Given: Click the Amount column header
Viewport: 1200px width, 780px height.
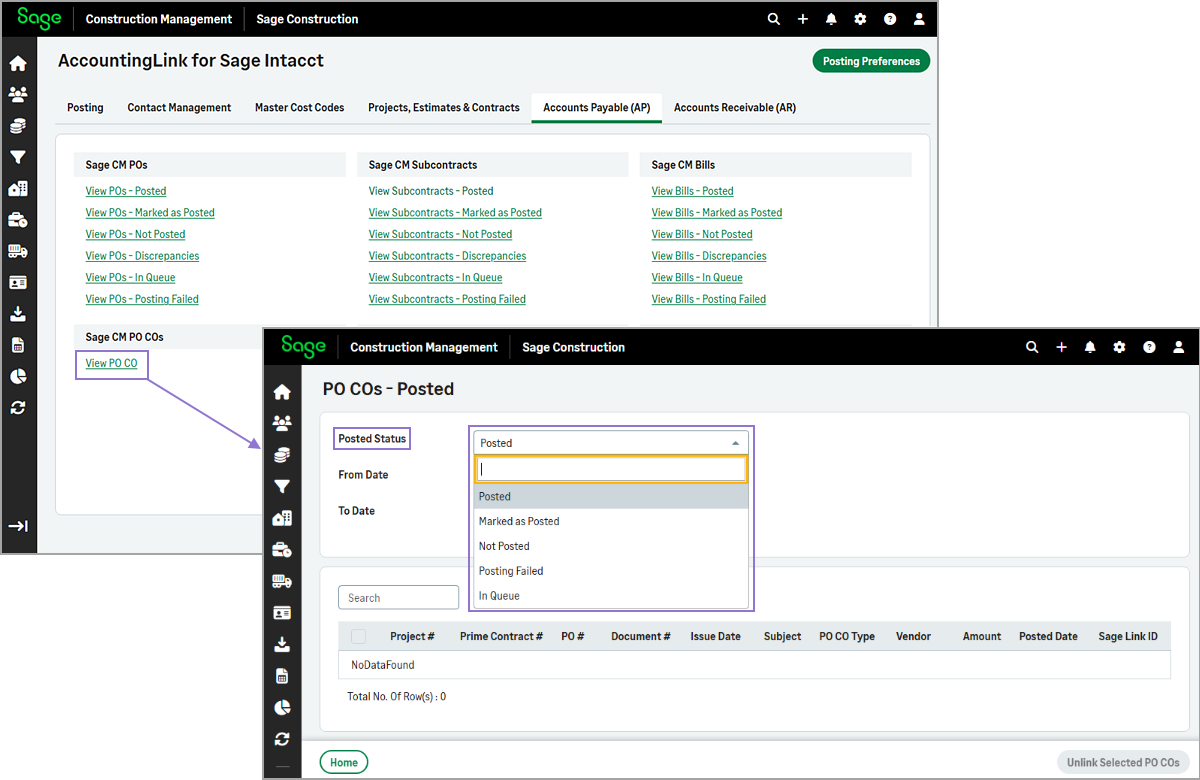Looking at the screenshot, I should pyautogui.click(x=982, y=636).
